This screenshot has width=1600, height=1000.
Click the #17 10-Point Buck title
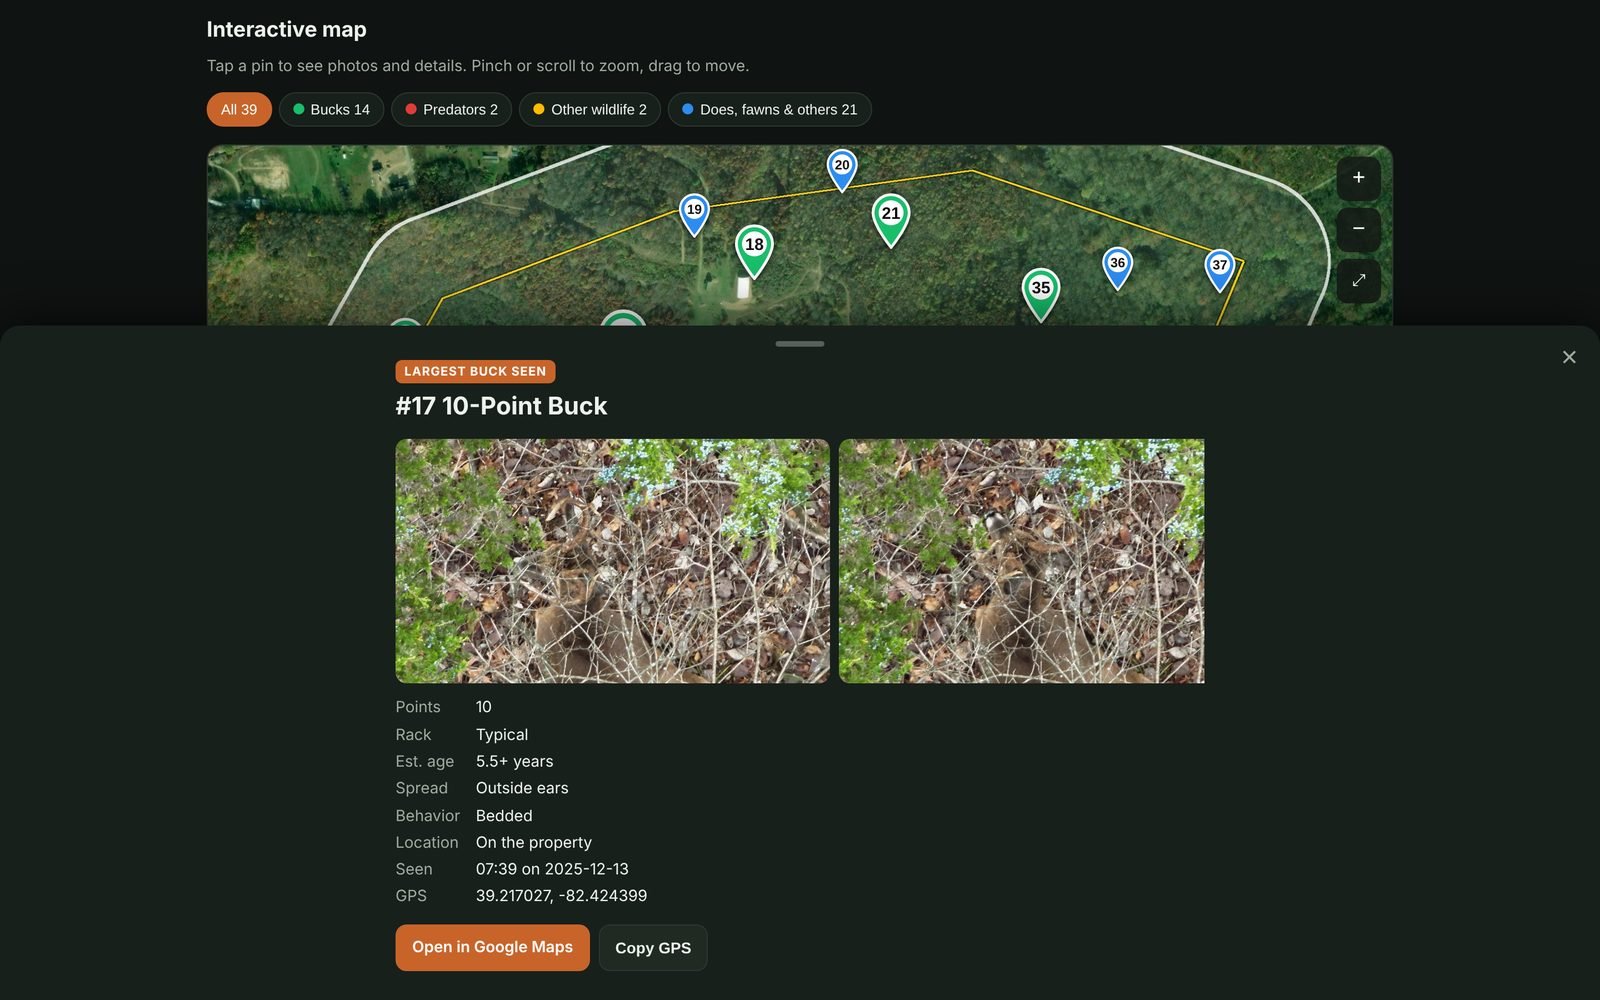tap(501, 406)
